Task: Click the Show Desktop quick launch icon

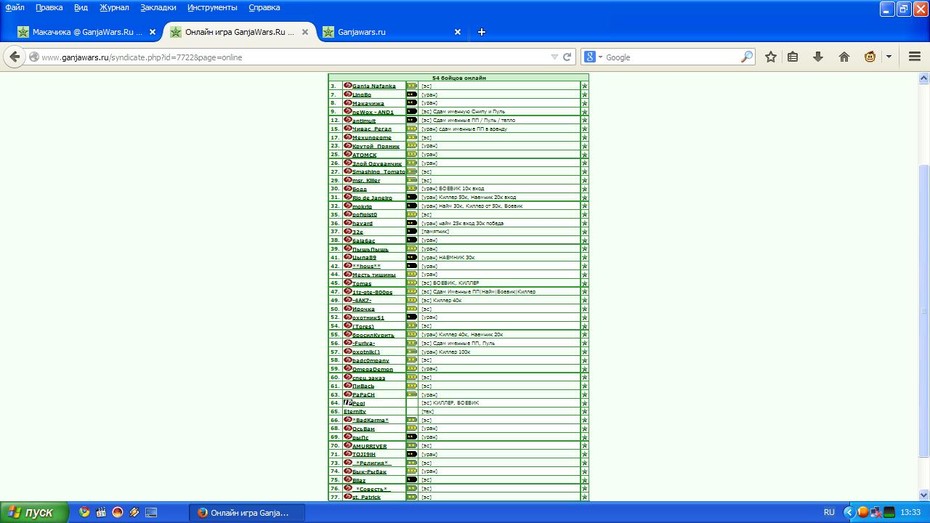Action: pyautogui.click(x=151, y=512)
